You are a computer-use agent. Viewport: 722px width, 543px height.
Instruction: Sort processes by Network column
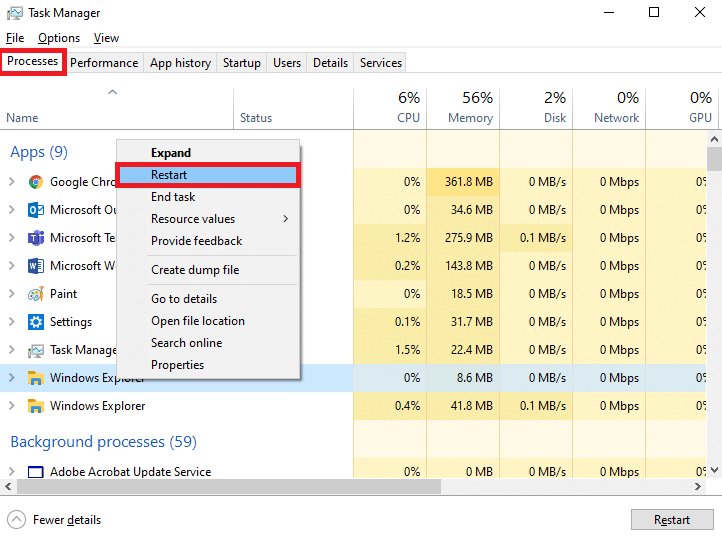pyautogui.click(x=609, y=109)
